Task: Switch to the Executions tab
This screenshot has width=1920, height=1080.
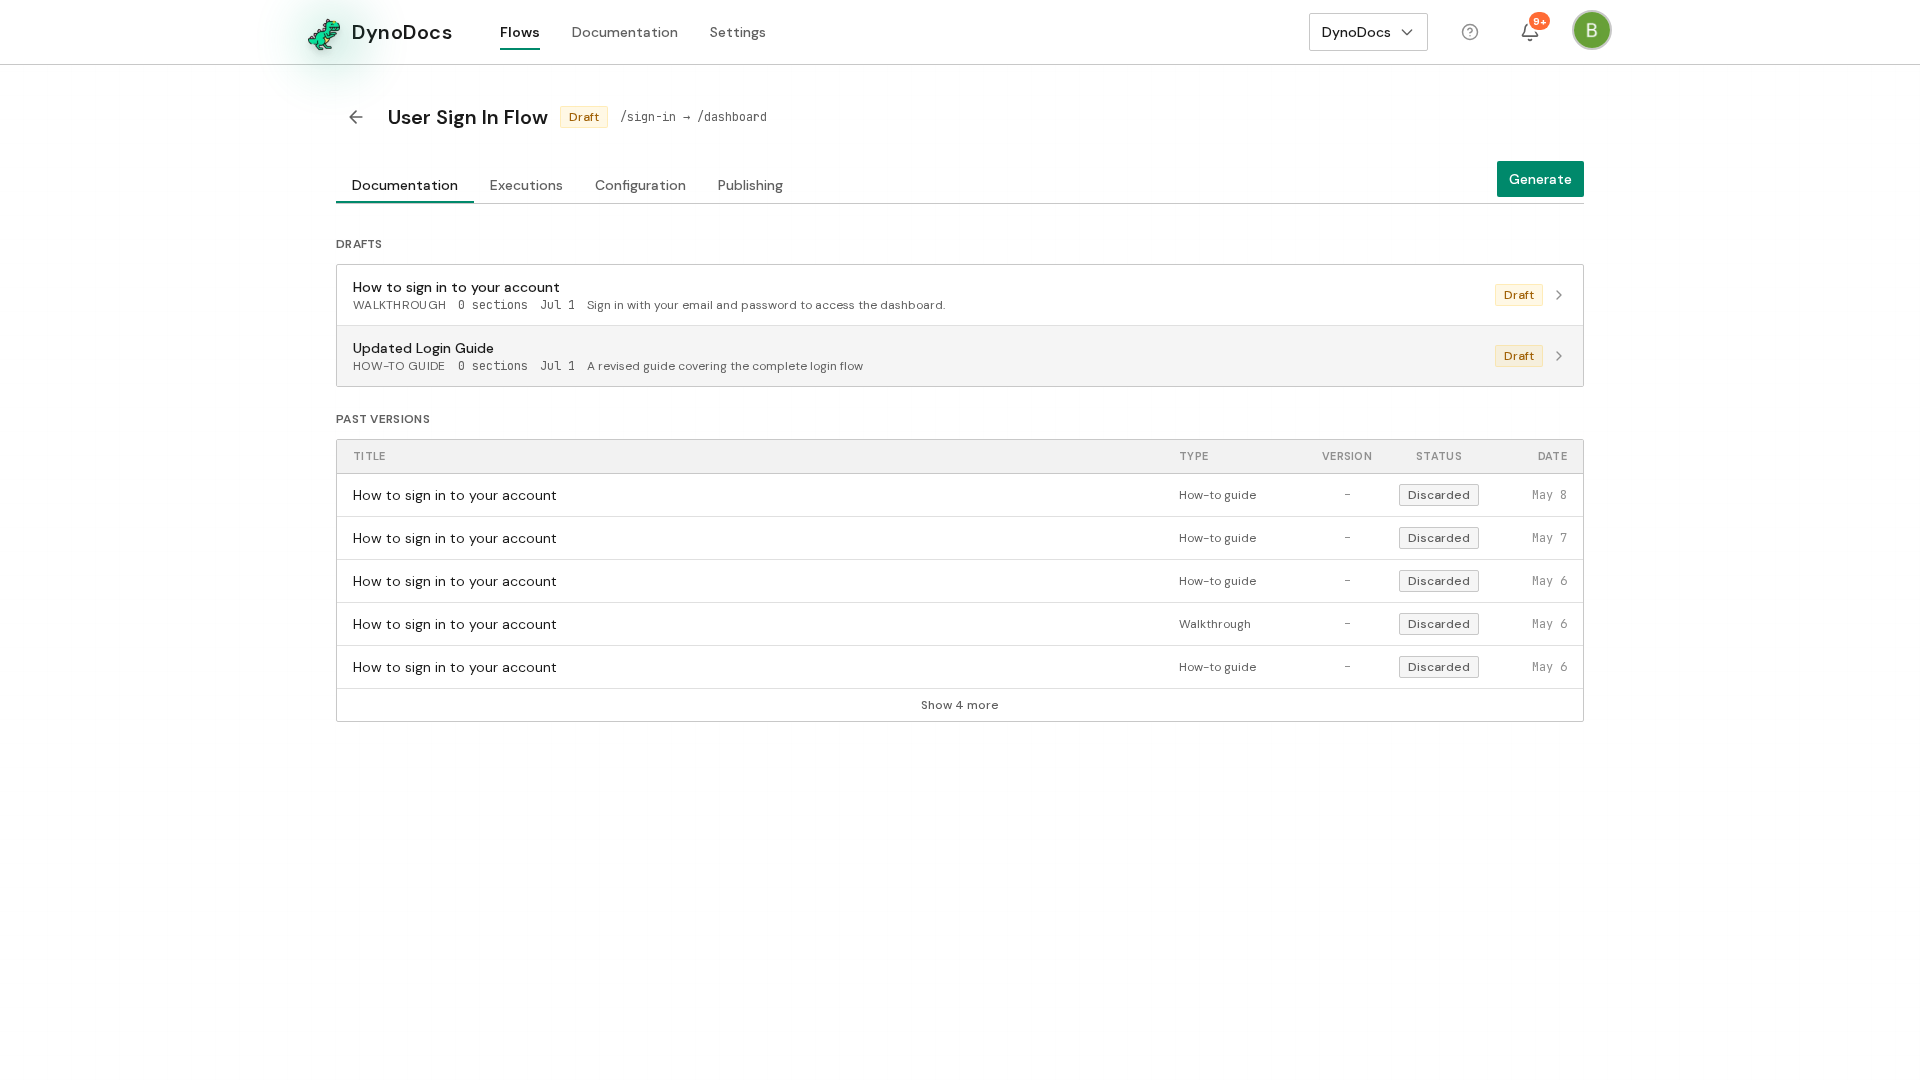Action: pyautogui.click(x=526, y=185)
